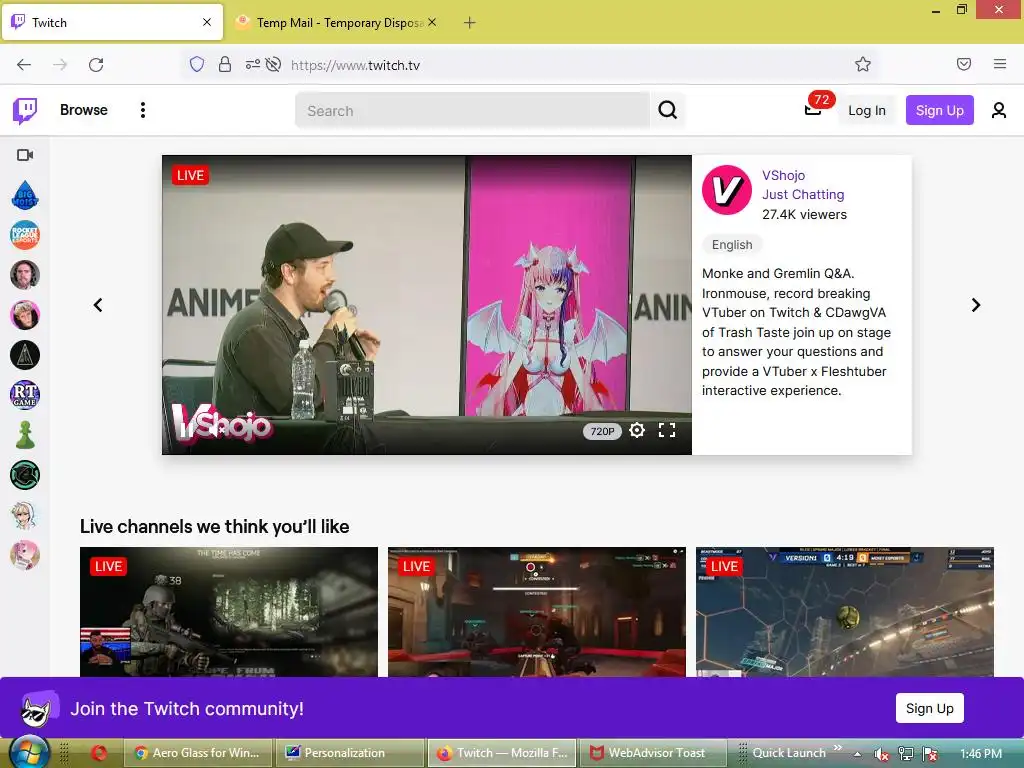Show the next featured stream with right arrow
Screen dimensions: 1024x768
(x=975, y=305)
